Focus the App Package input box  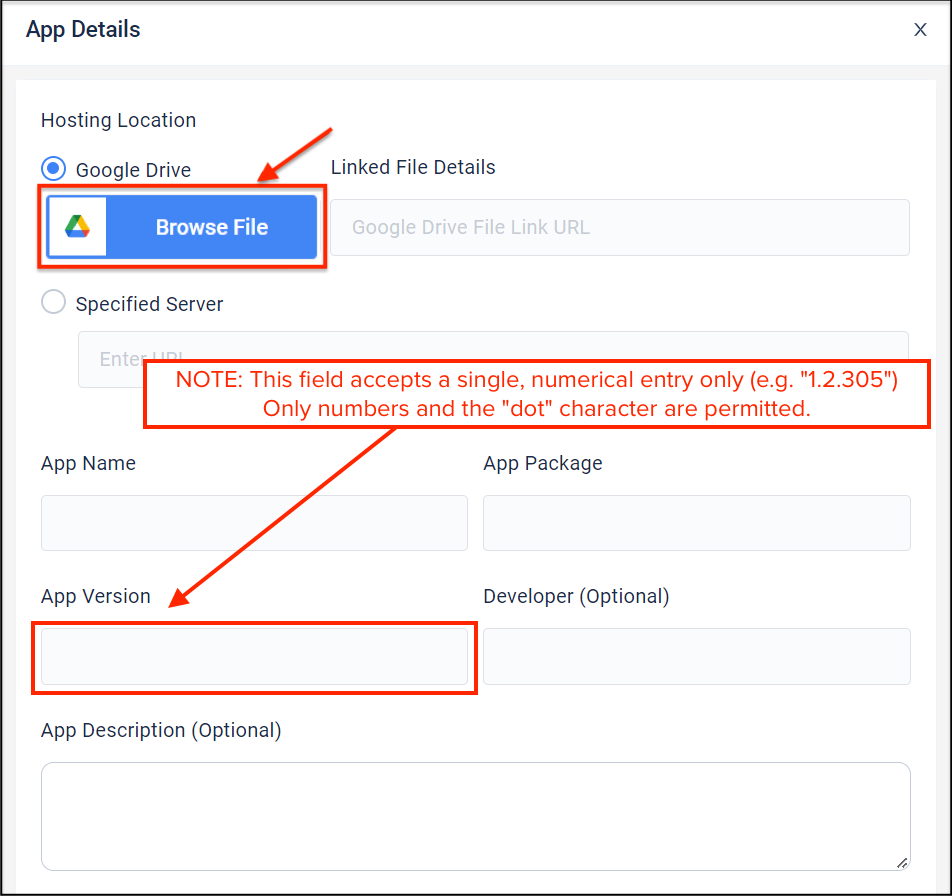click(696, 522)
